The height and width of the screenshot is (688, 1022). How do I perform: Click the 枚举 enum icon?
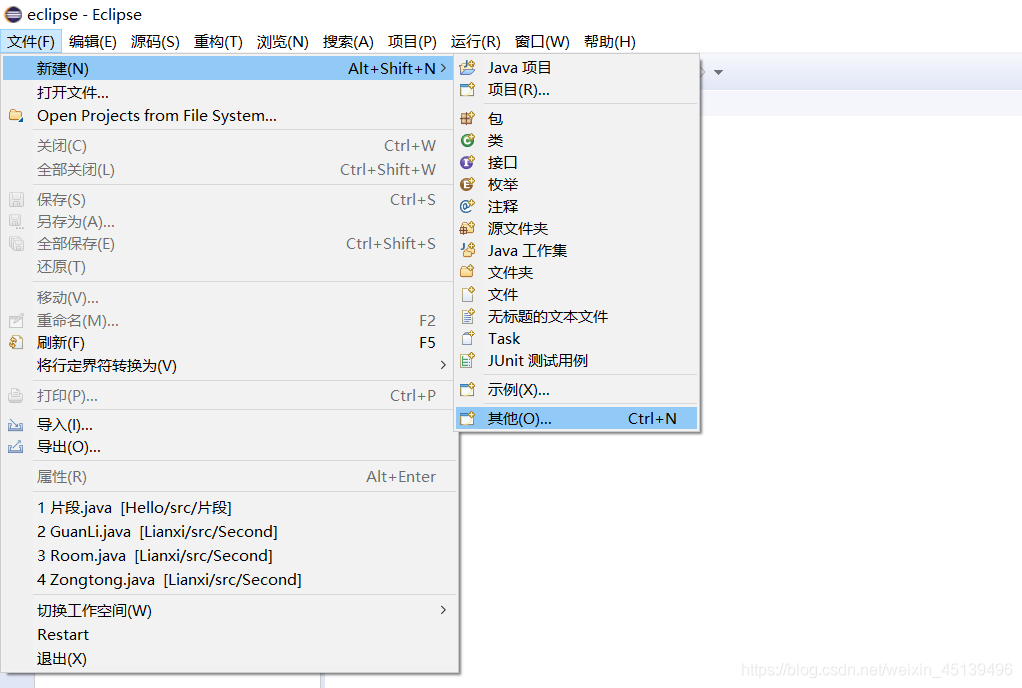point(467,184)
